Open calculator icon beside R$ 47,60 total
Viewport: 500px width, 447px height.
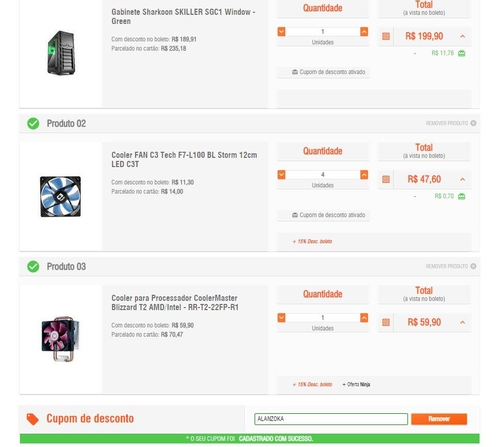[386, 179]
